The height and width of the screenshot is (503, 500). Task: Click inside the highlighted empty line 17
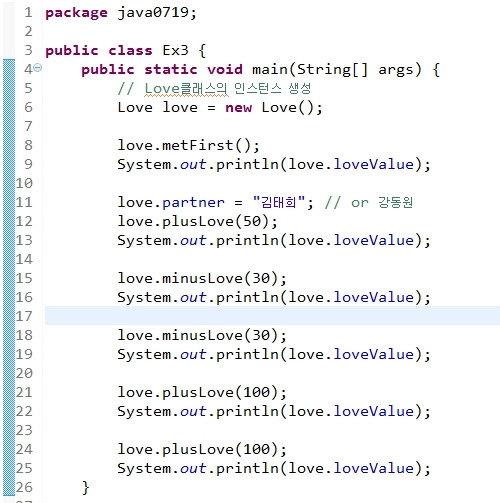pyautogui.click(x=272, y=316)
